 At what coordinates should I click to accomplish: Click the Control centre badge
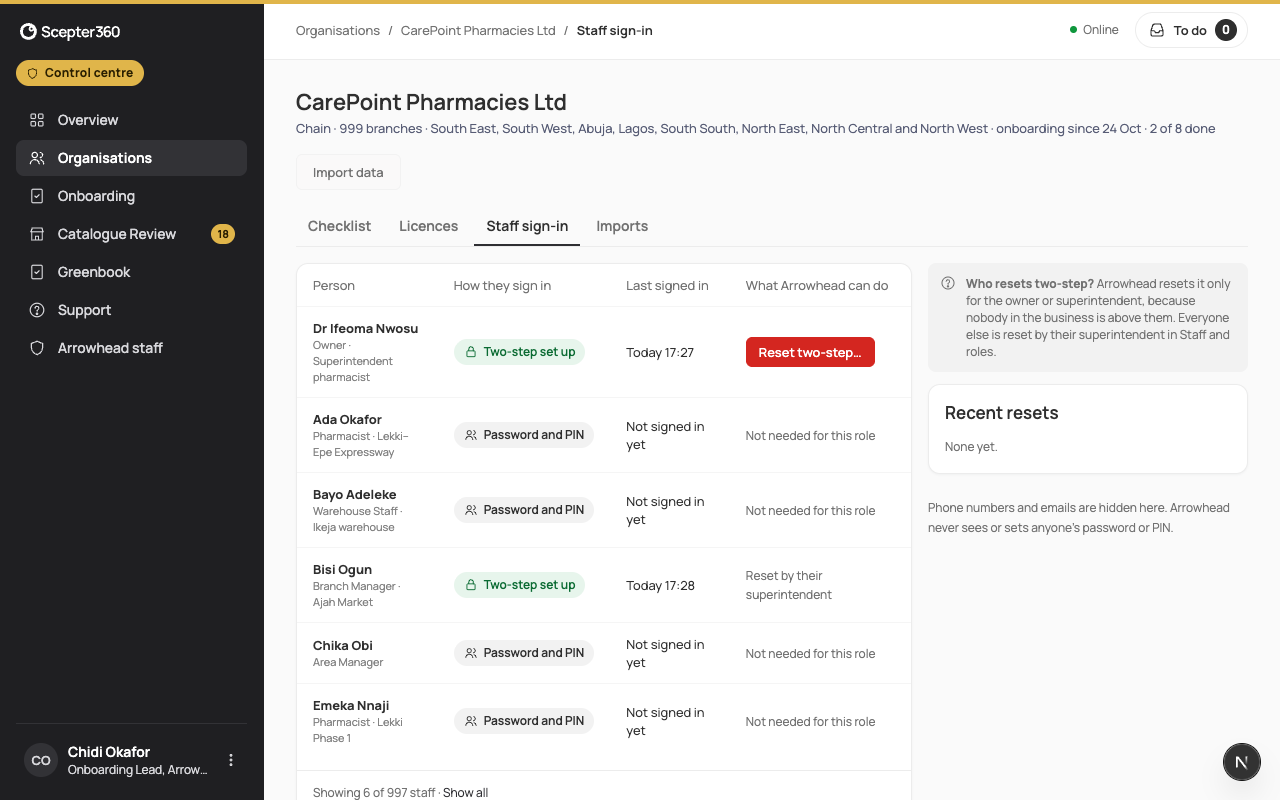coord(80,73)
